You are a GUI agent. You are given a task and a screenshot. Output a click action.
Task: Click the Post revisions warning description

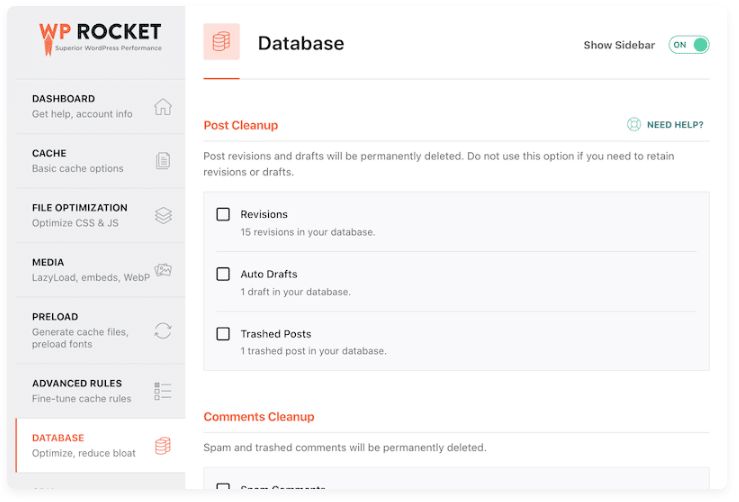click(439, 164)
